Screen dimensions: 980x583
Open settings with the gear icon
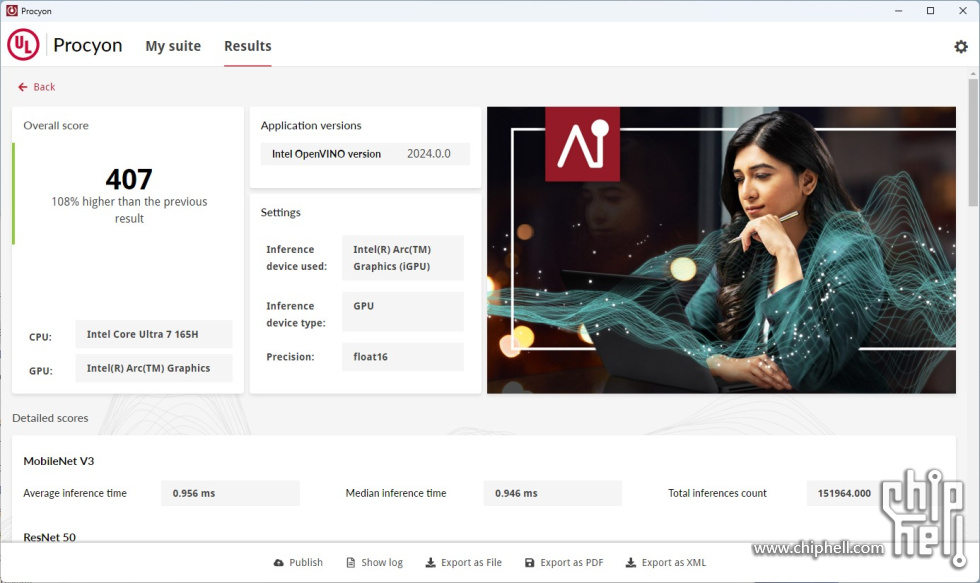[x=961, y=46]
